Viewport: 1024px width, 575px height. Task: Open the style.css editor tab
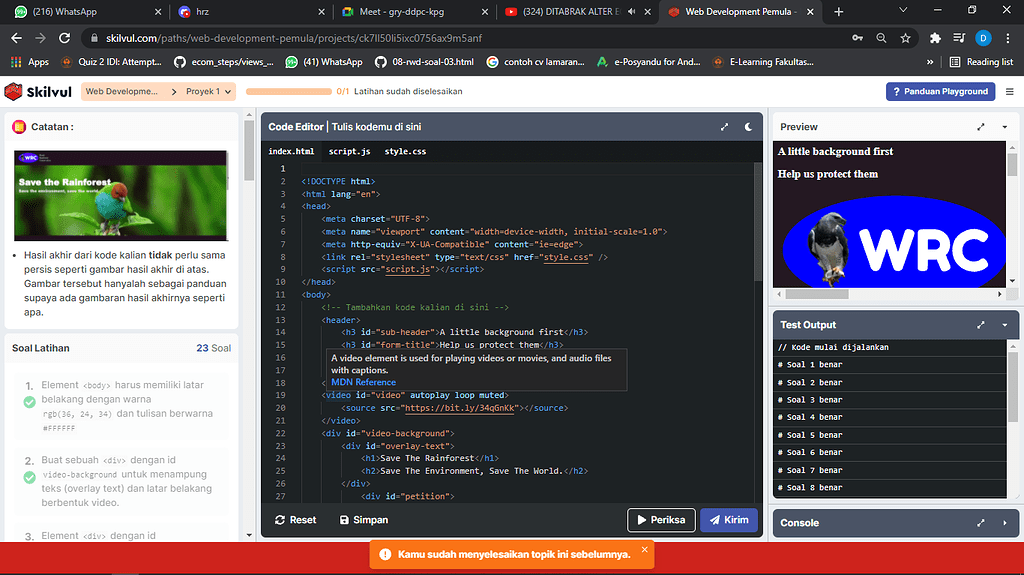click(405, 152)
